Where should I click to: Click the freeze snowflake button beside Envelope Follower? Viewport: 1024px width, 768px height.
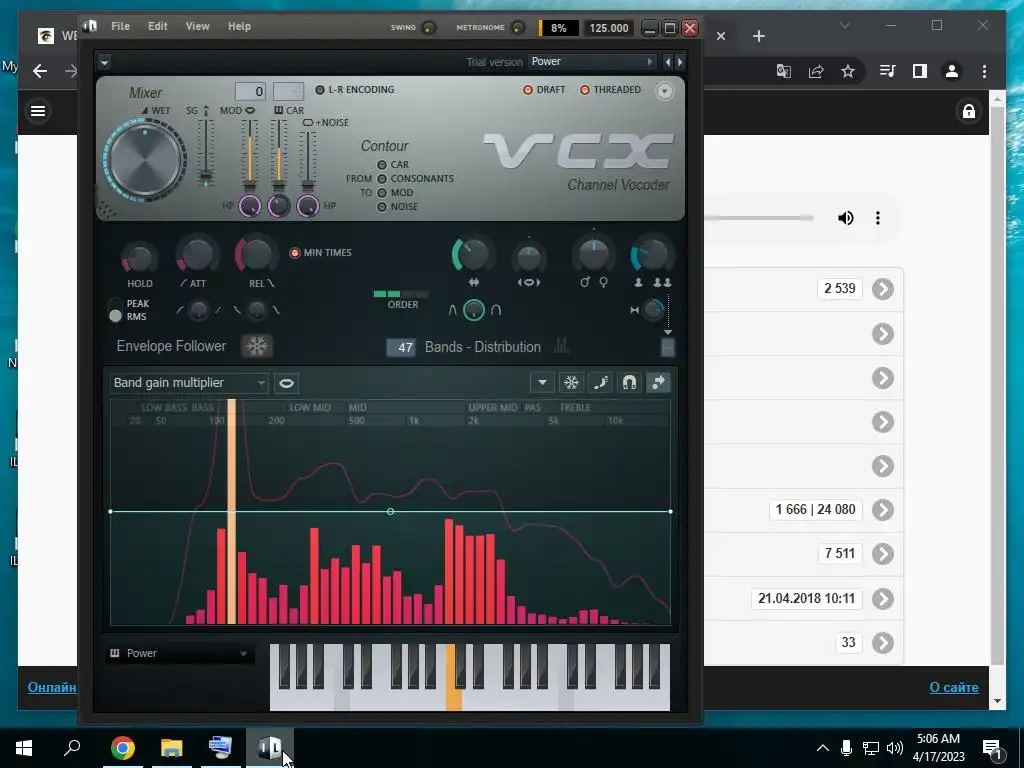[x=257, y=346]
